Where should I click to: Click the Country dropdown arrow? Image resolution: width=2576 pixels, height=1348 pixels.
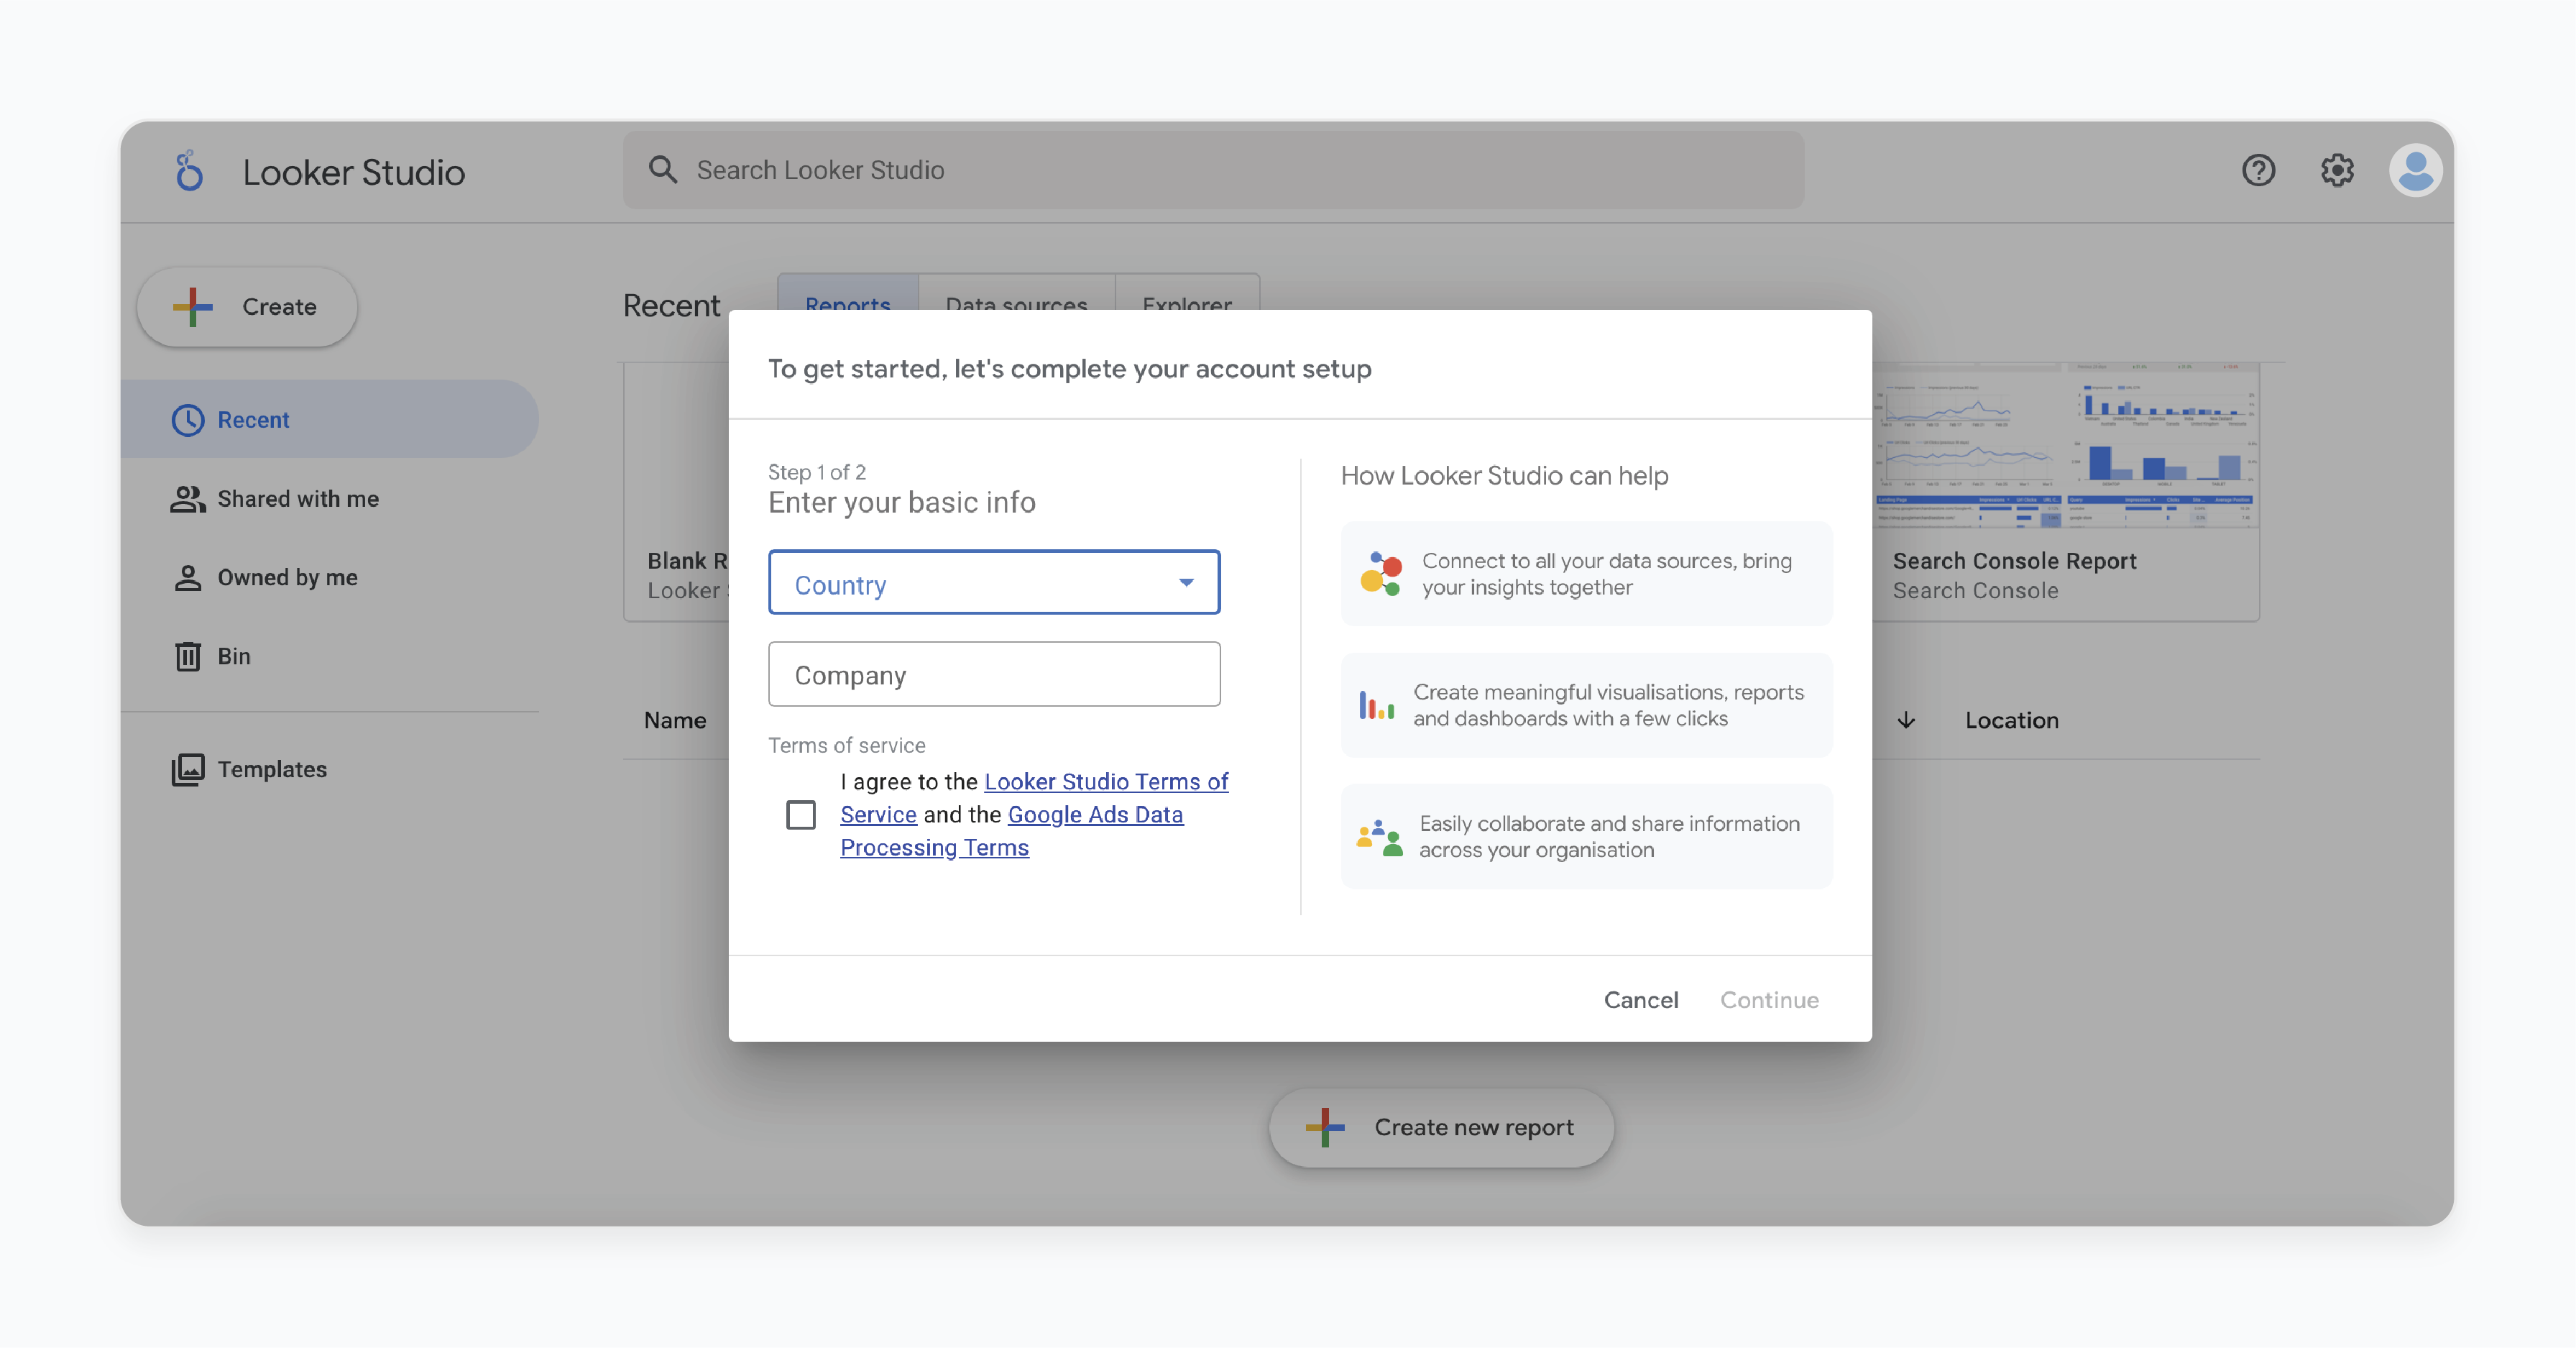tap(1186, 583)
